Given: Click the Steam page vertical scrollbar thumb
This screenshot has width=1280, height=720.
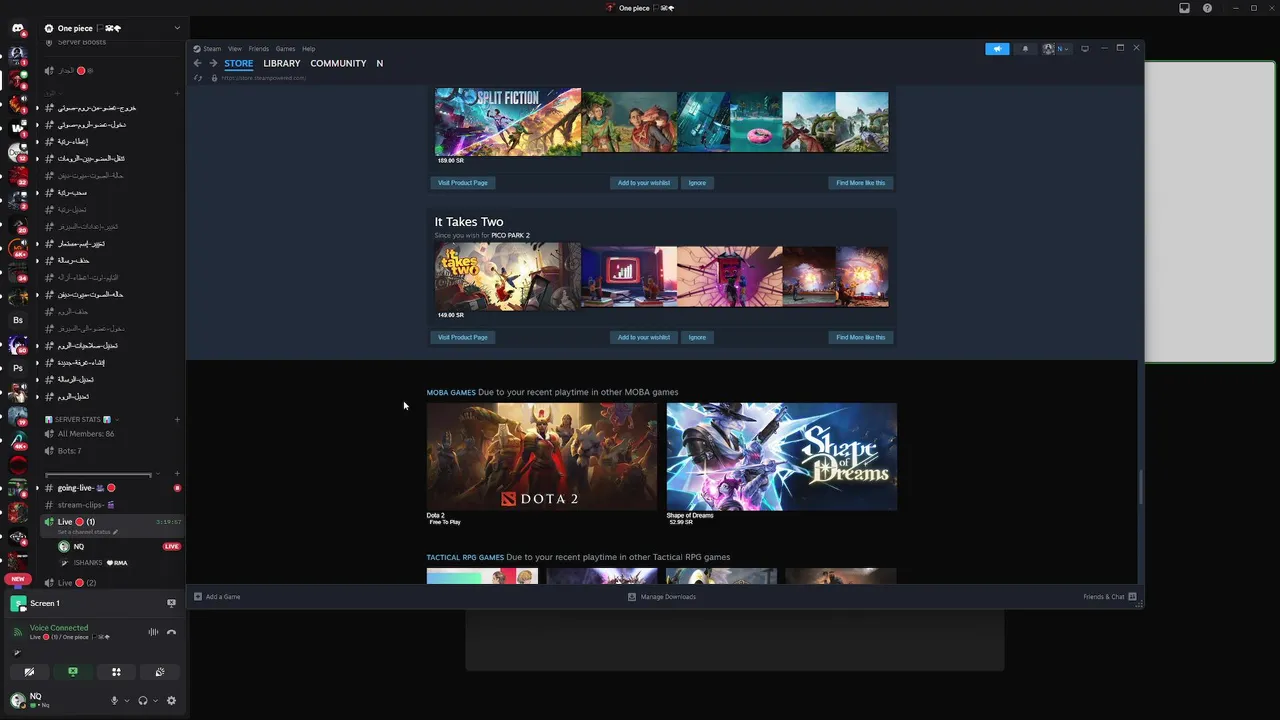Looking at the screenshot, I should pos(1141,486).
